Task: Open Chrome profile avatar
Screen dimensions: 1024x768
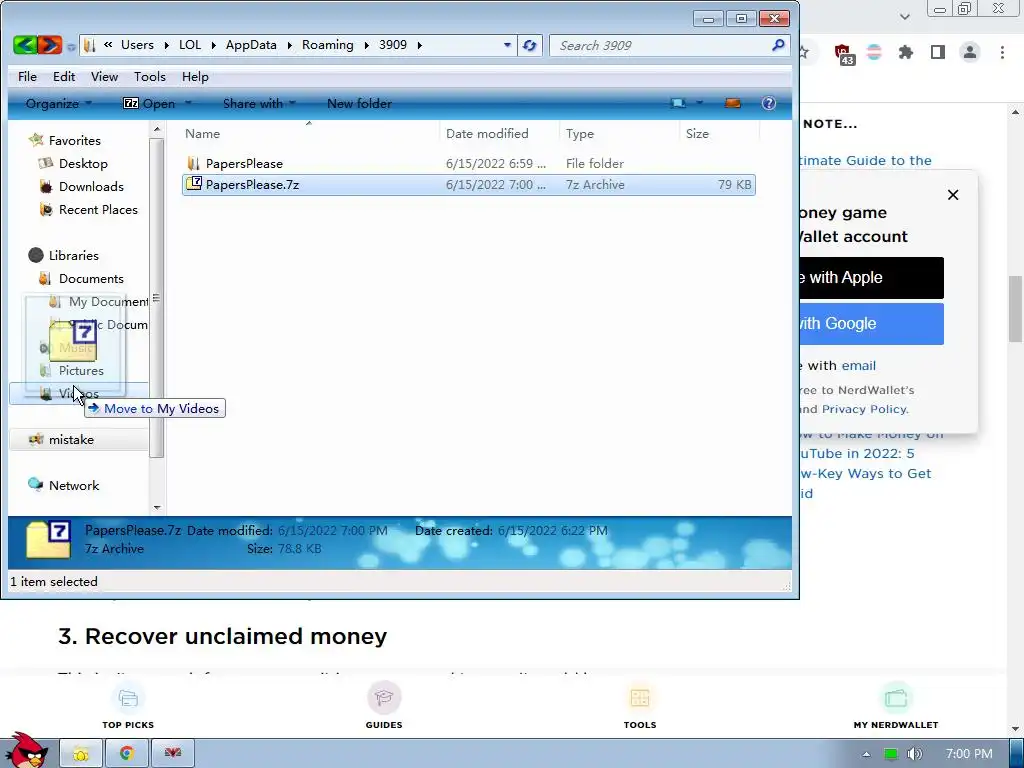Action: 970,52
